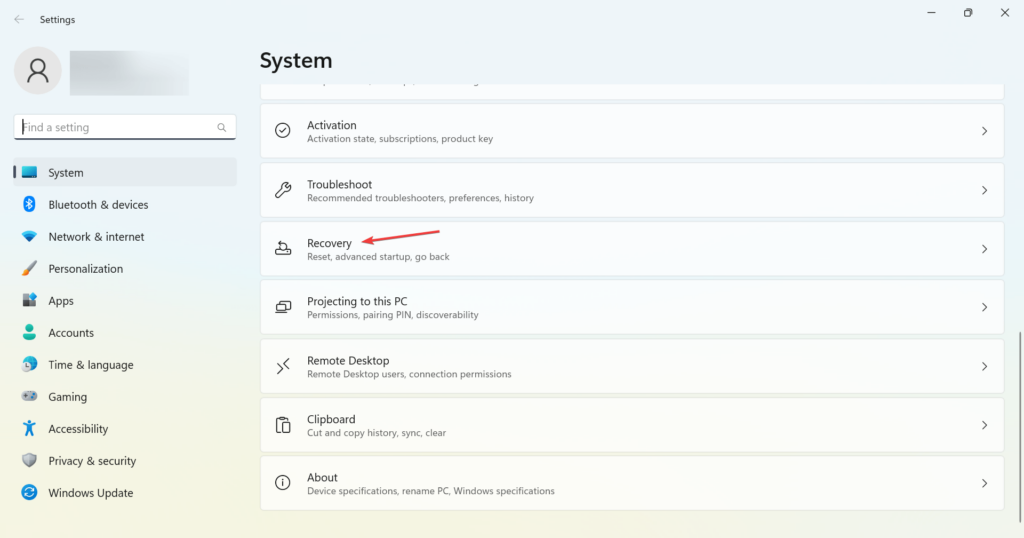Click the back arrow button
Image resolution: width=1024 pixels, height=538 pixels.
point(19,20)
